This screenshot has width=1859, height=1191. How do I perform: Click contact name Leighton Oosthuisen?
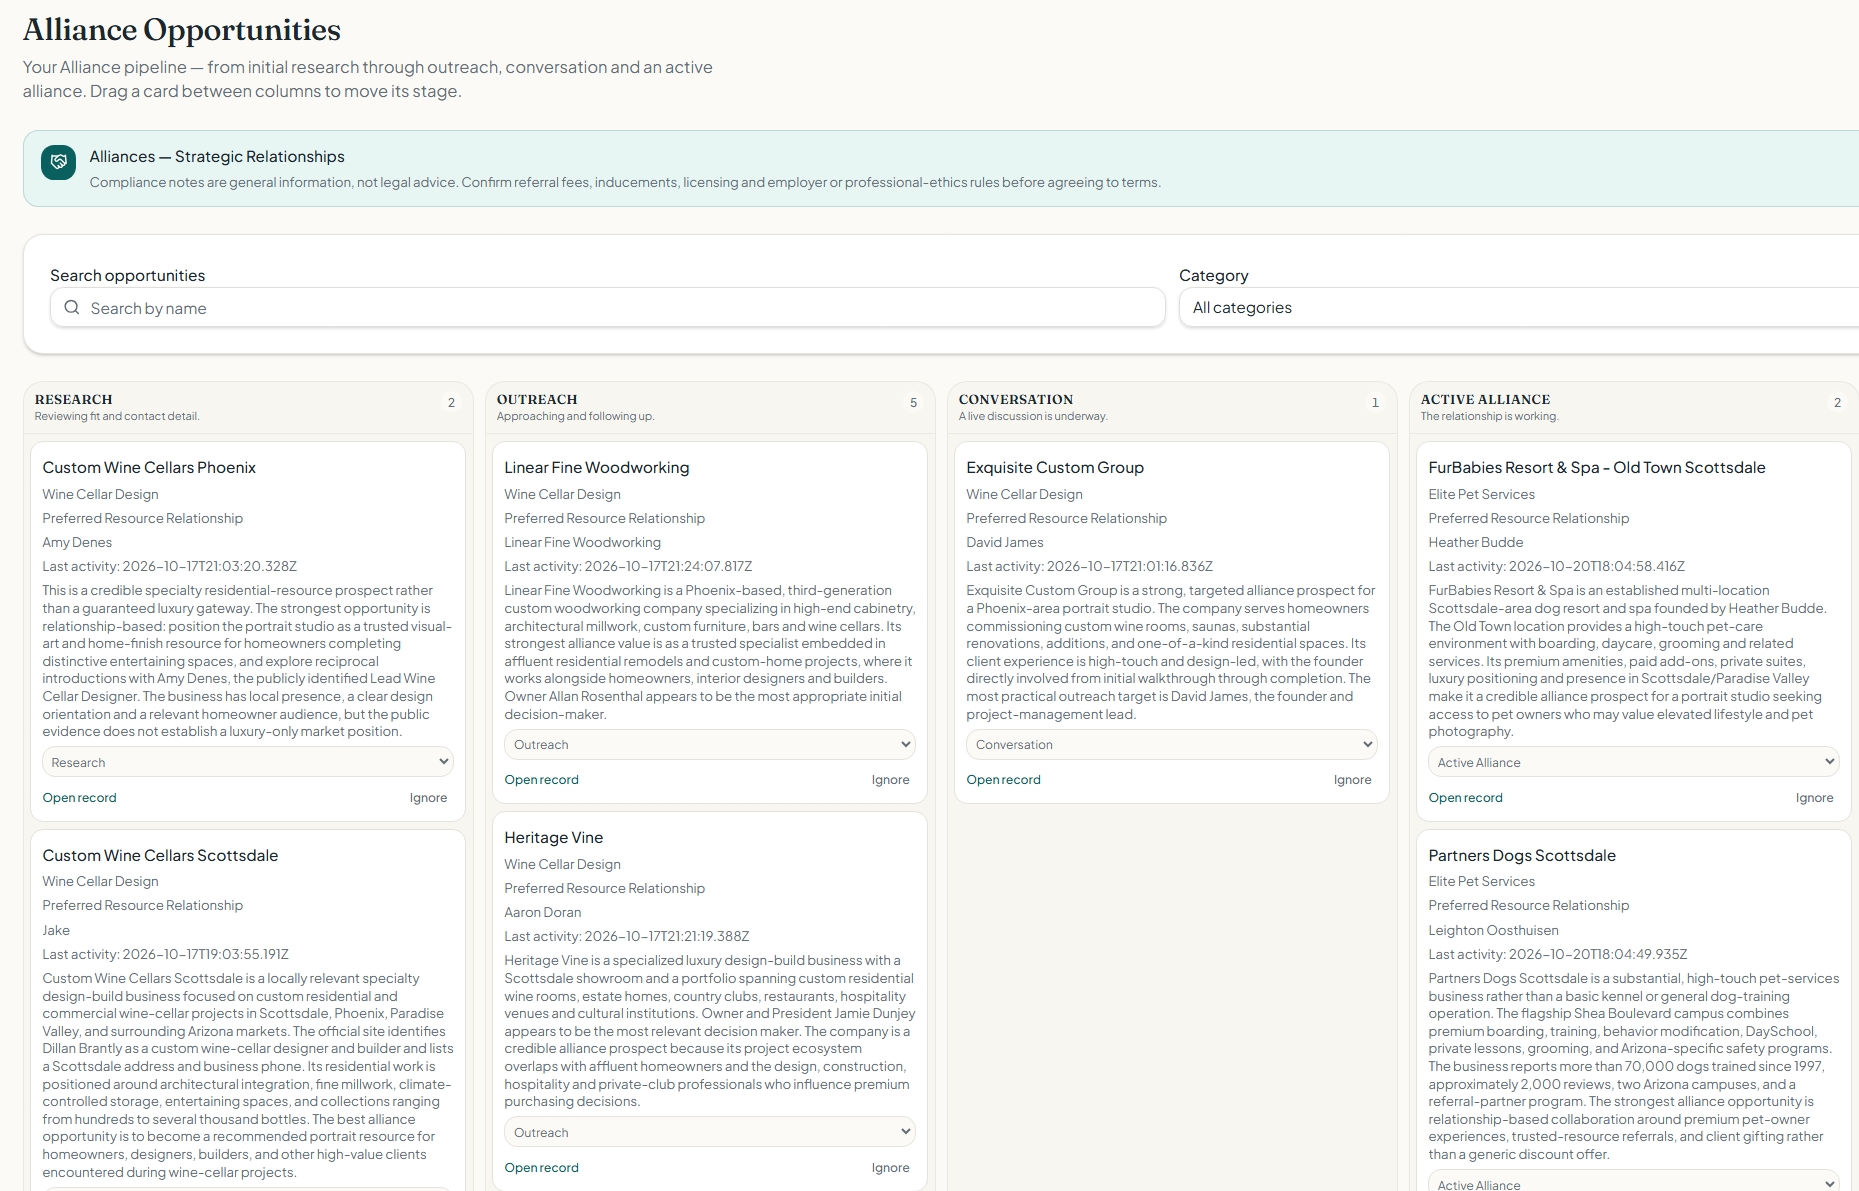pyautogui.click(x=1493, y=930)
